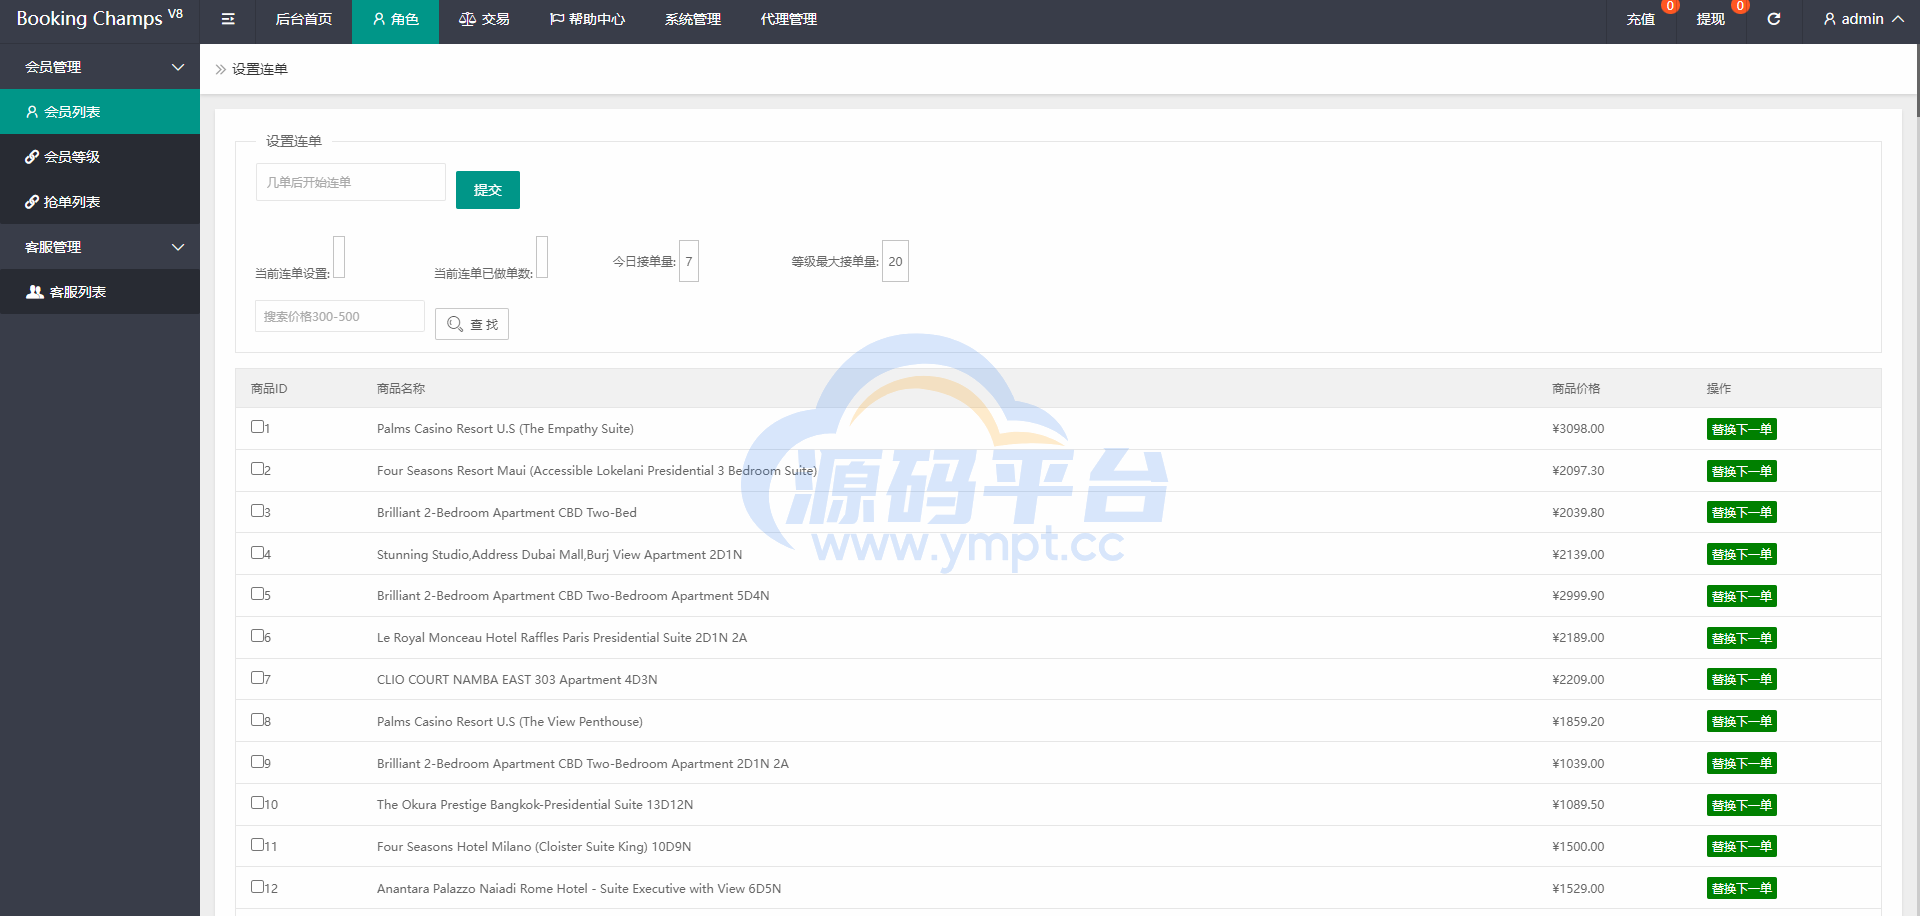Image resolution: width=1920 pixels, height=916 pixels.
Task: Click the 会员列表 person icon in sidebar
Action: 32,112
